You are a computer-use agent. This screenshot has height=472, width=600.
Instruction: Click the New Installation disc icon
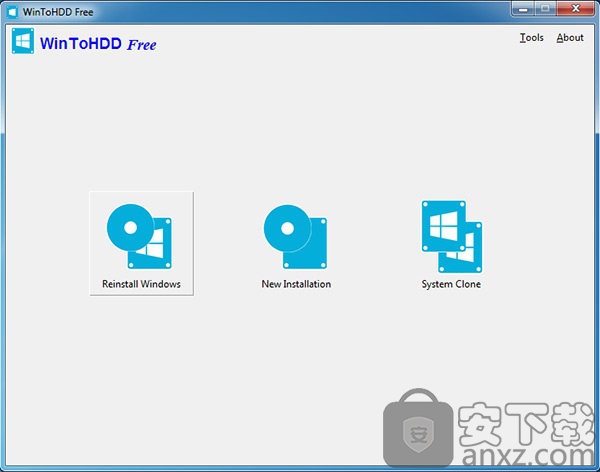click(x=295, y=237)
